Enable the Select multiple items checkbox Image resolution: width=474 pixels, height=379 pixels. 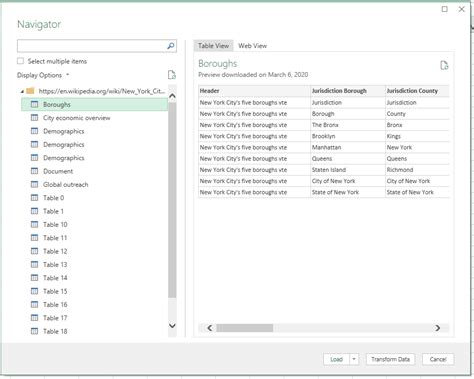[x=21, y=61]
